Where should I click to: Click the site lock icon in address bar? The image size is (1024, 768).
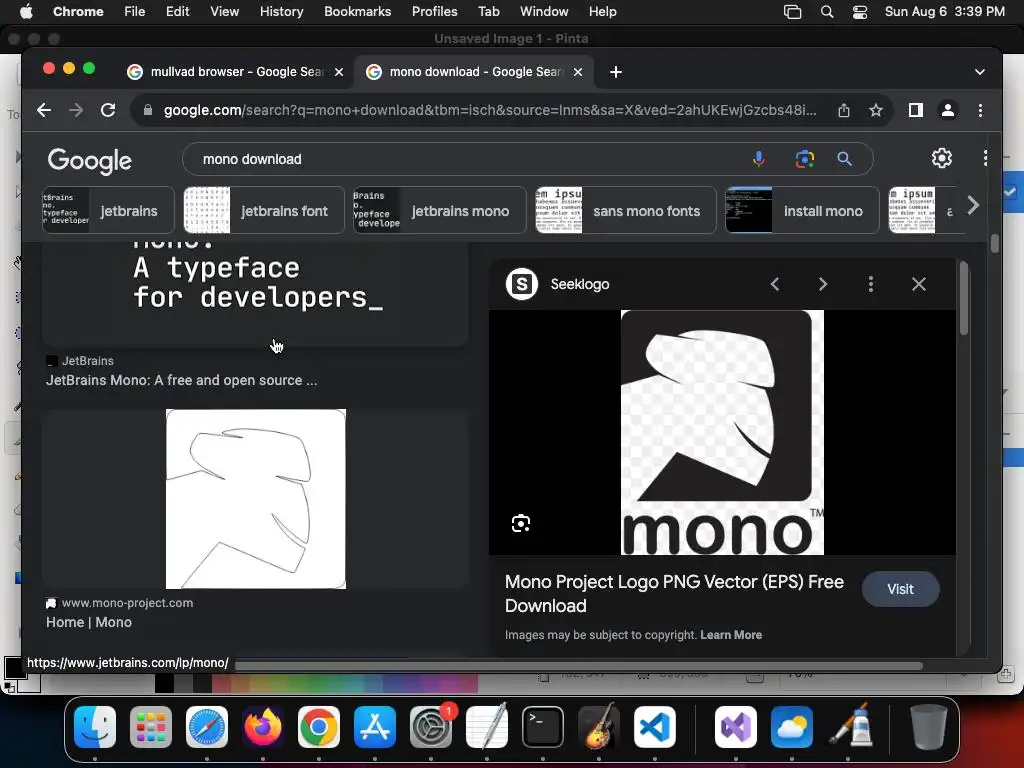148,110
